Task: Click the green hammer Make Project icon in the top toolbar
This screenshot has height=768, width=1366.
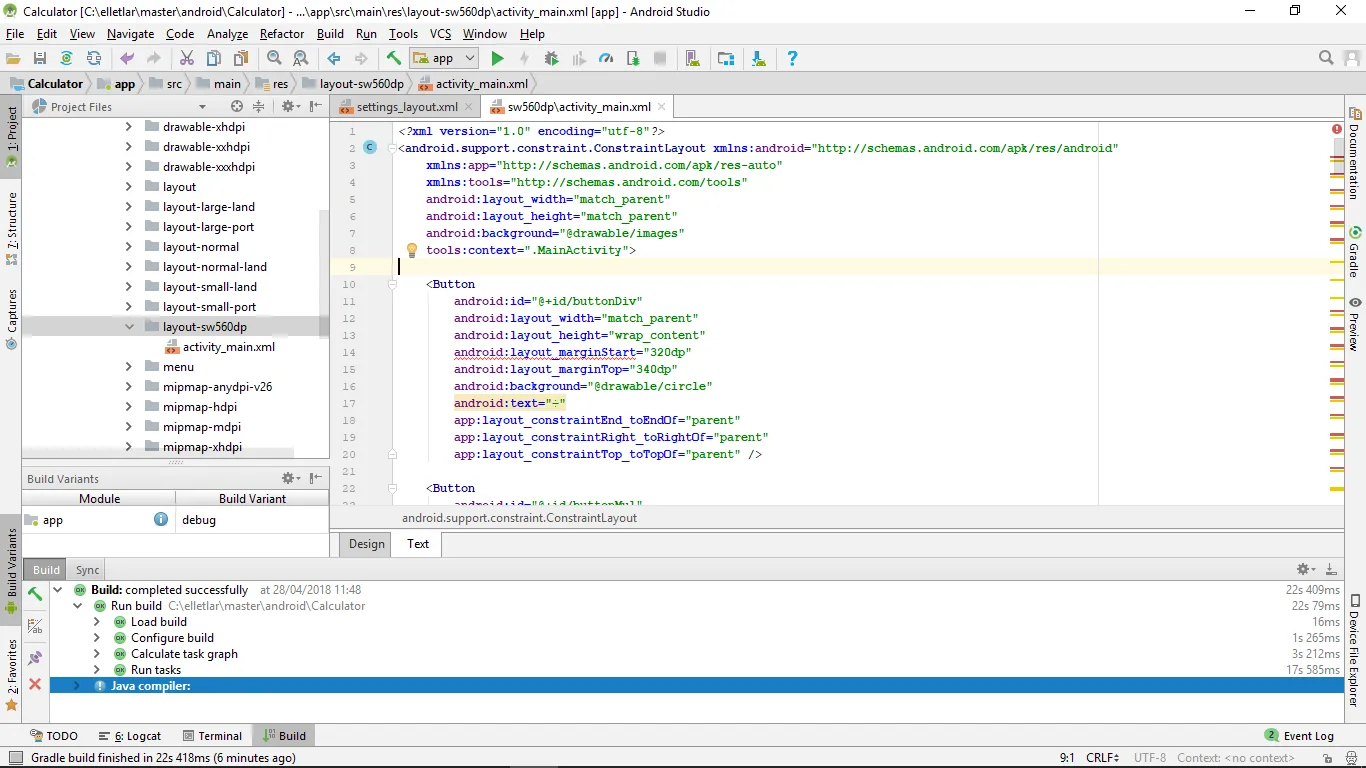Action: point(394,59)
